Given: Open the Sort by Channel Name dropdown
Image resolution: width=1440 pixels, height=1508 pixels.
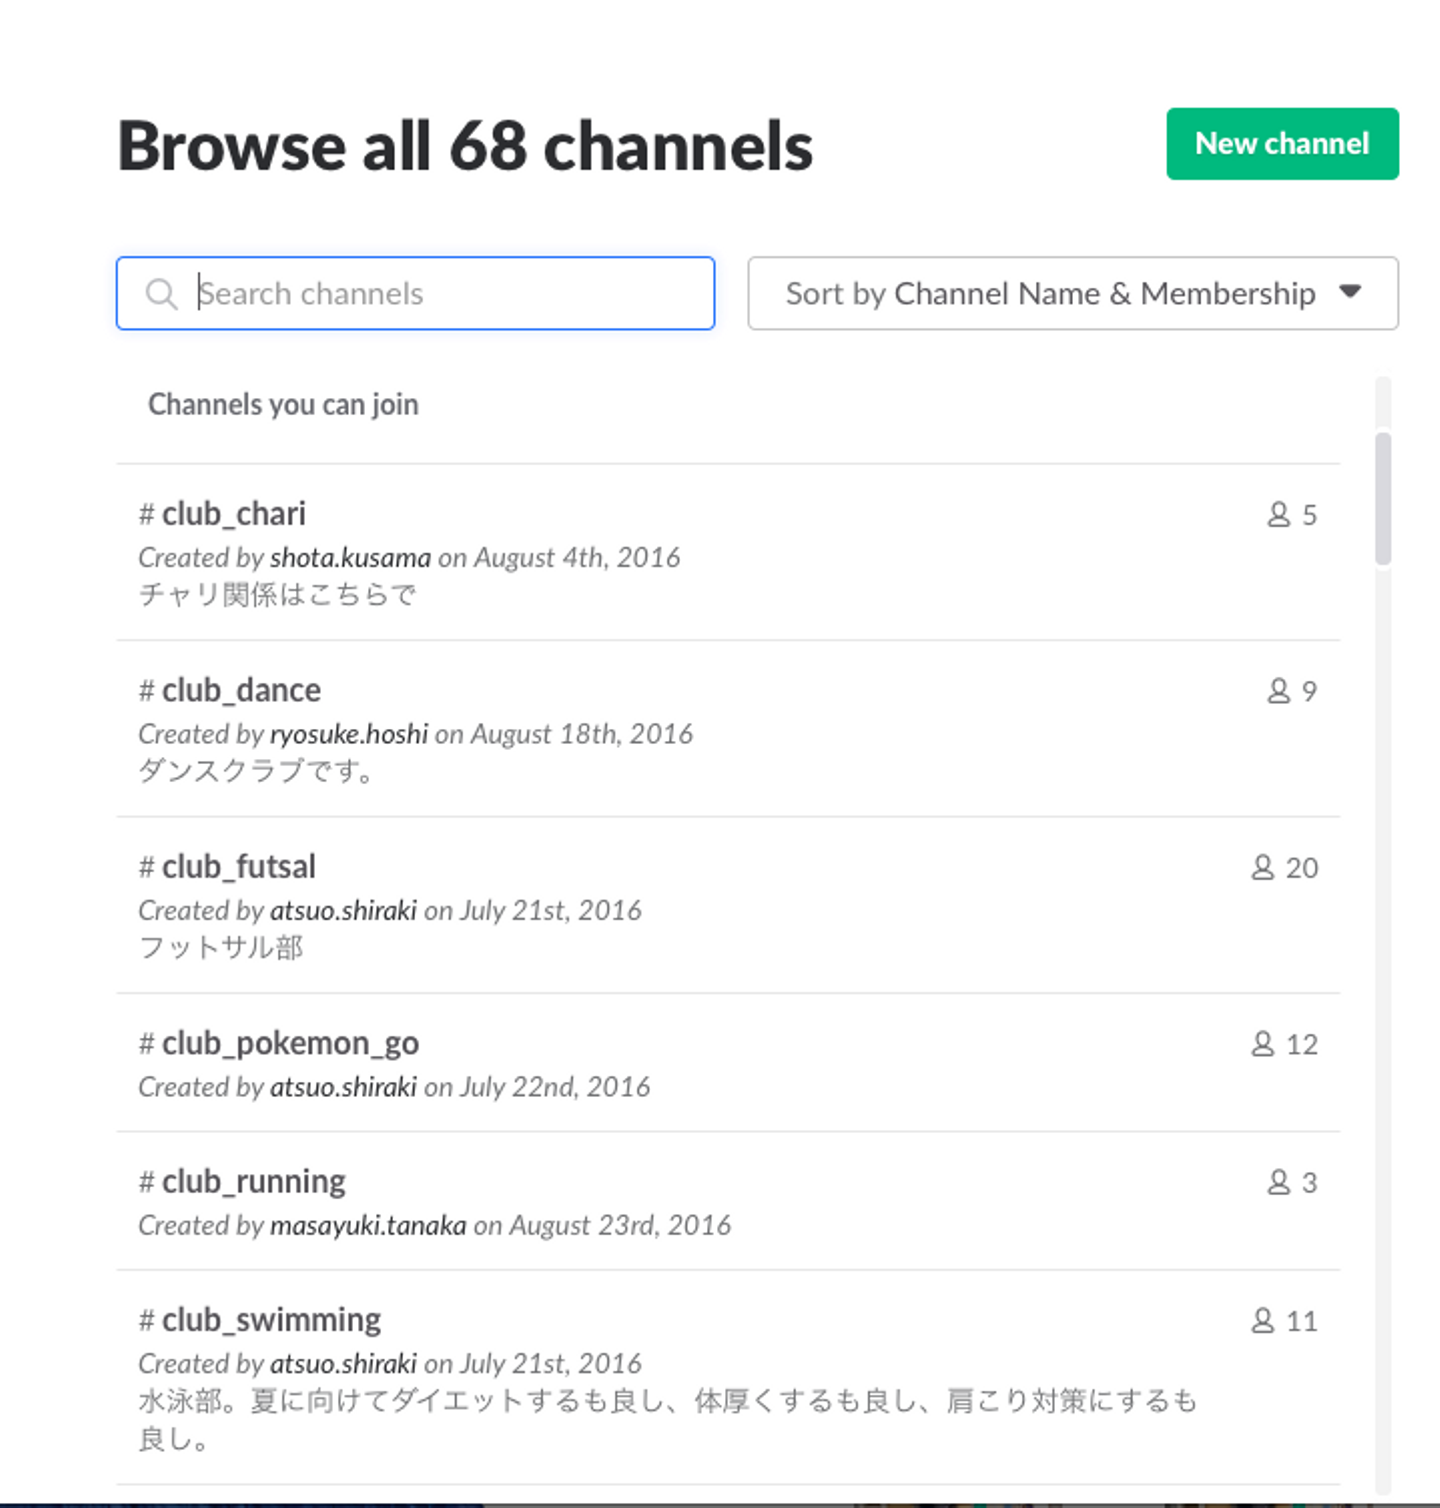Looking at the screenshot, I should (x=1072, y=294).
